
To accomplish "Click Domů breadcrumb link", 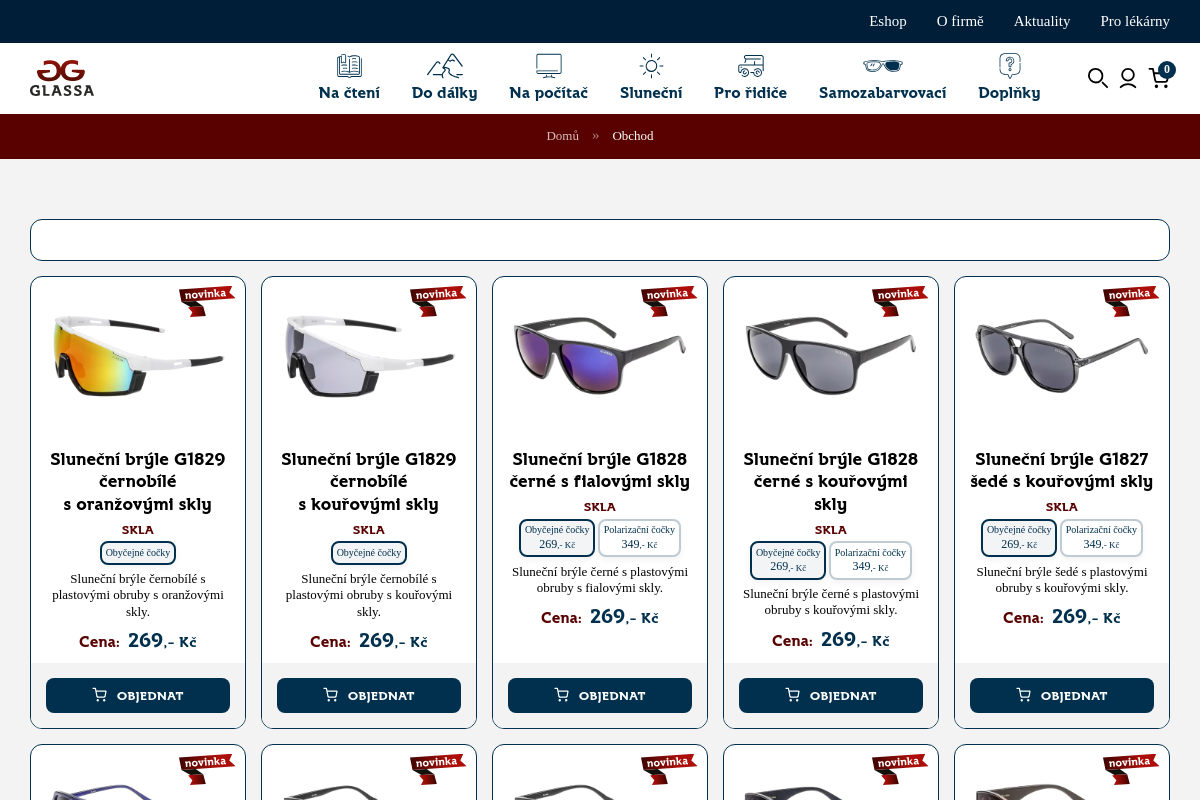I will pos(562,136).
